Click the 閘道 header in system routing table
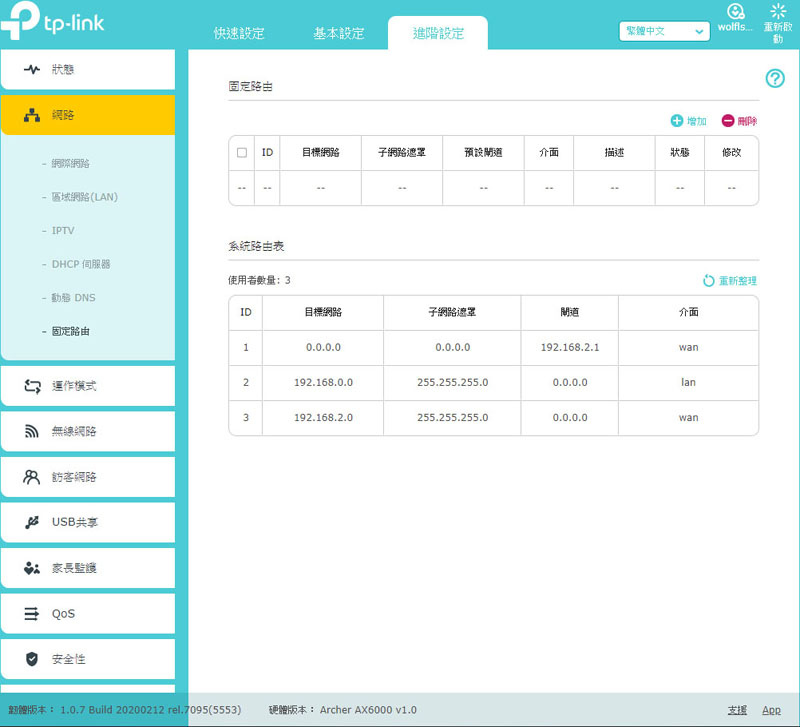 (570, 312)
